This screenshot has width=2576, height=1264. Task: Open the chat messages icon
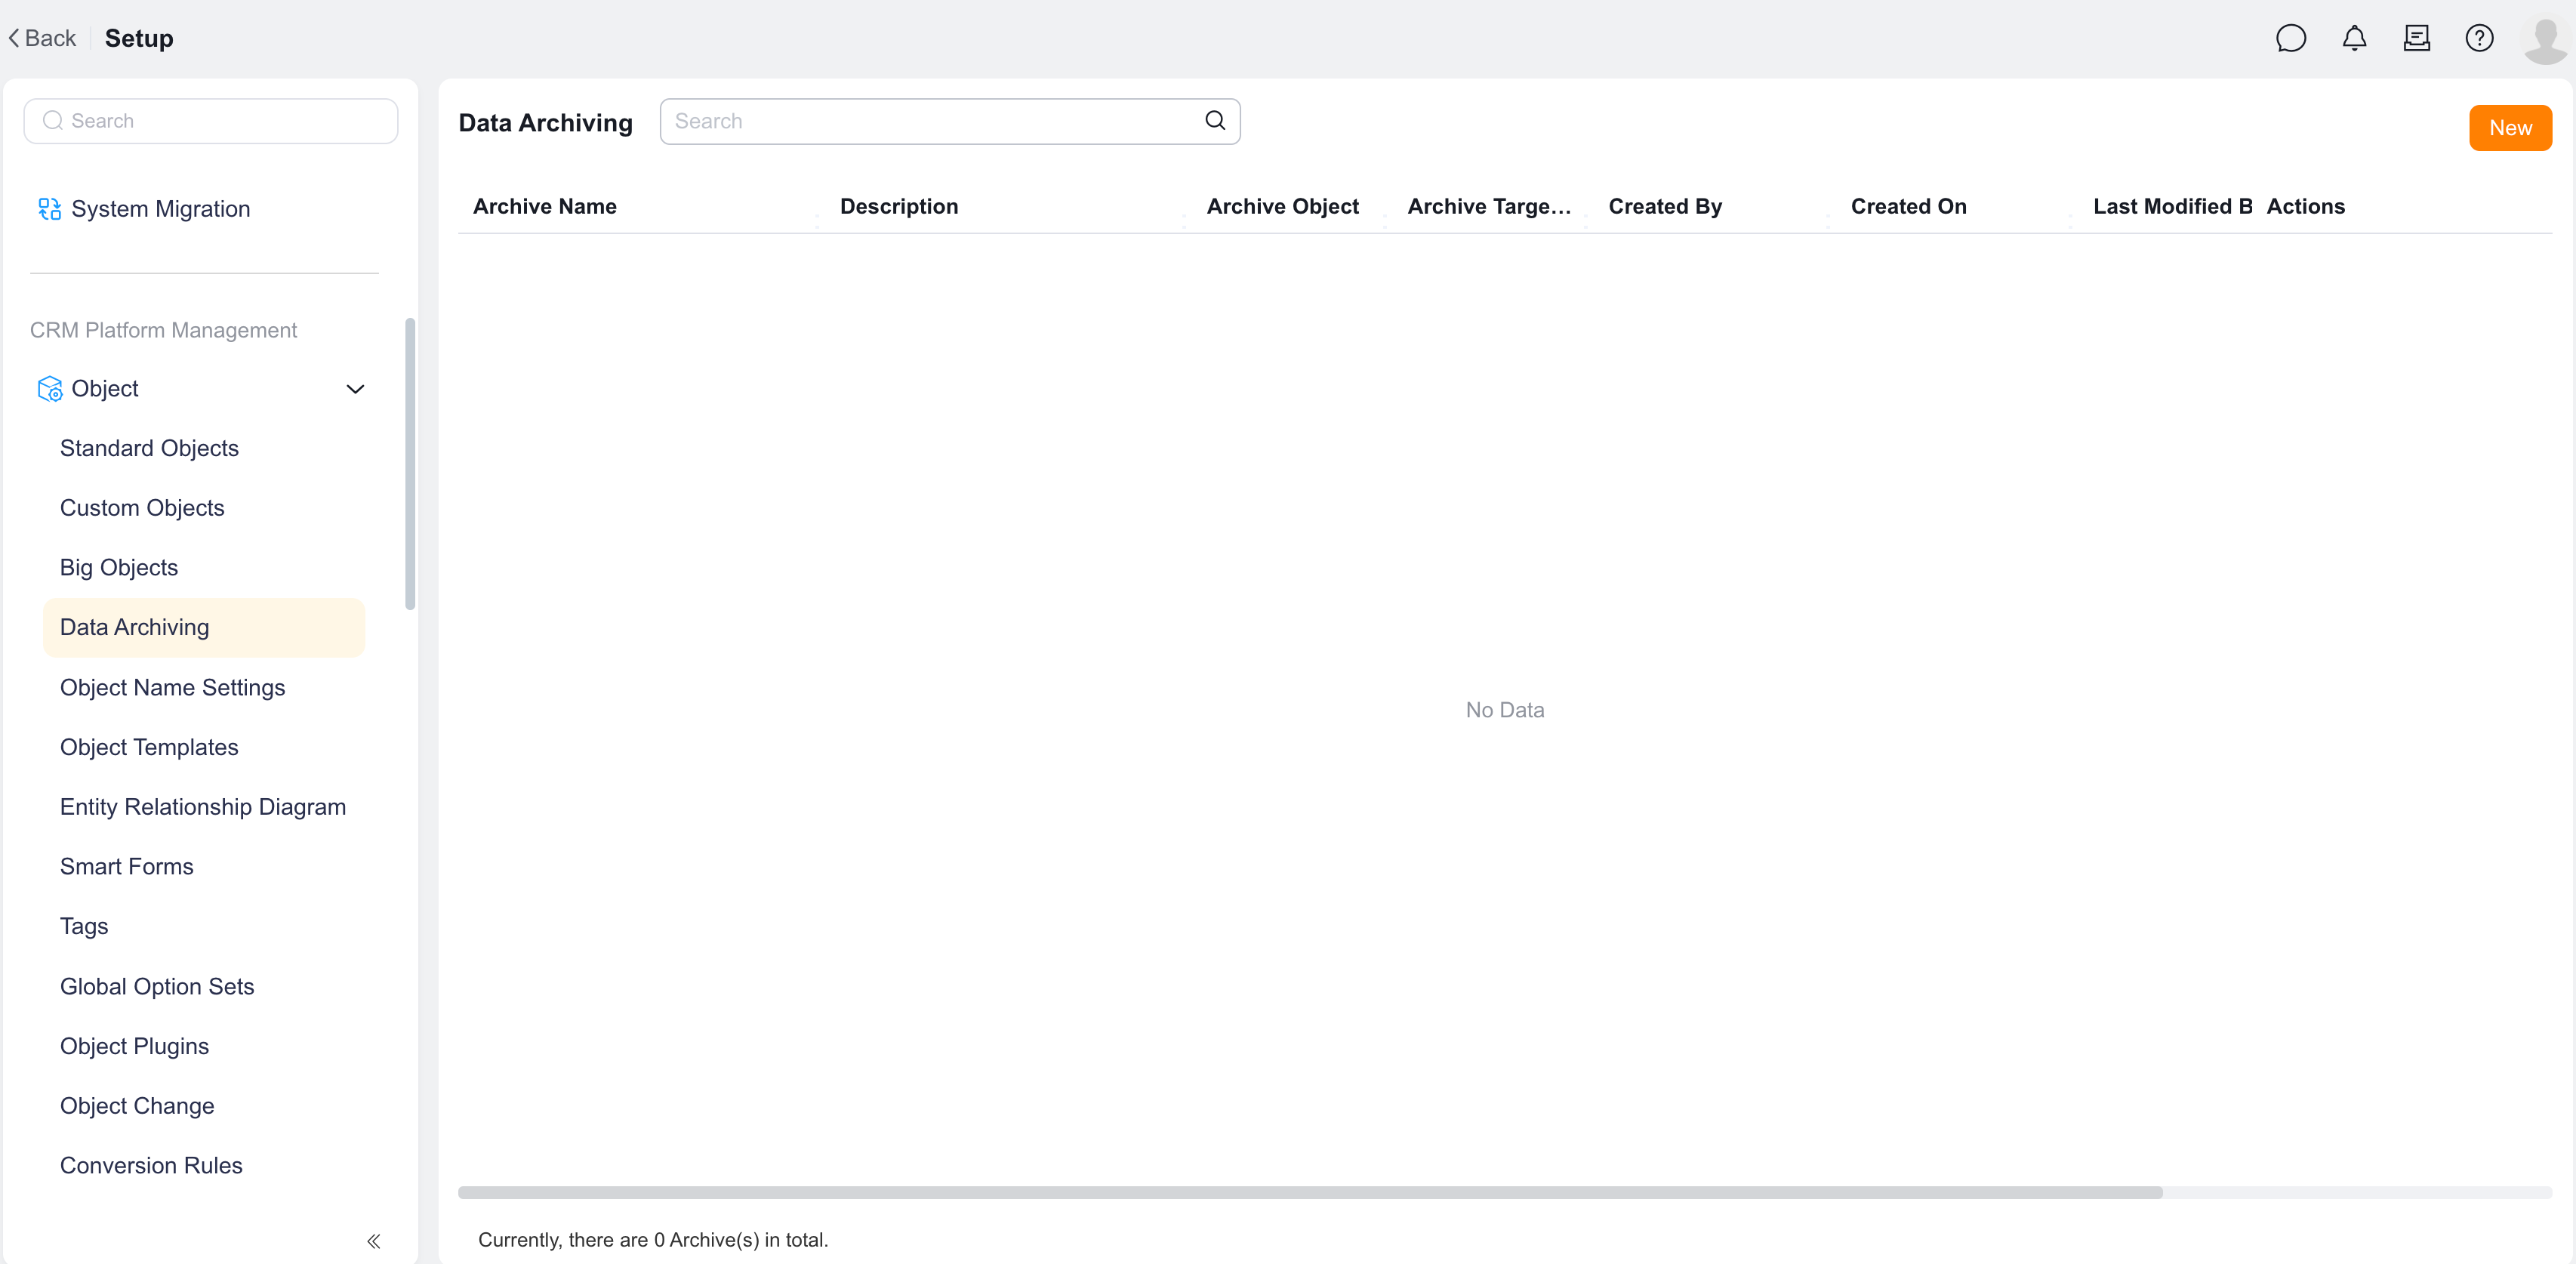pyautogui.click(x=2290, y=38)
